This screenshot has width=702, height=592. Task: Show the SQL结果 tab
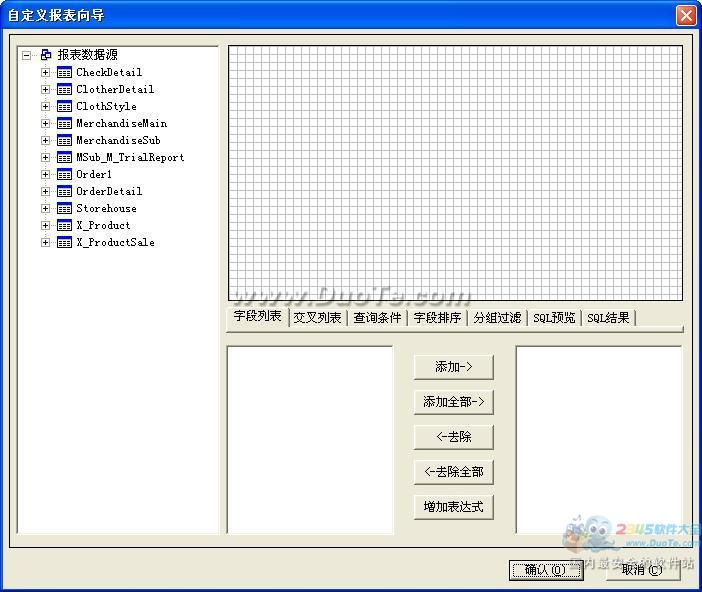tap(608, 317)
